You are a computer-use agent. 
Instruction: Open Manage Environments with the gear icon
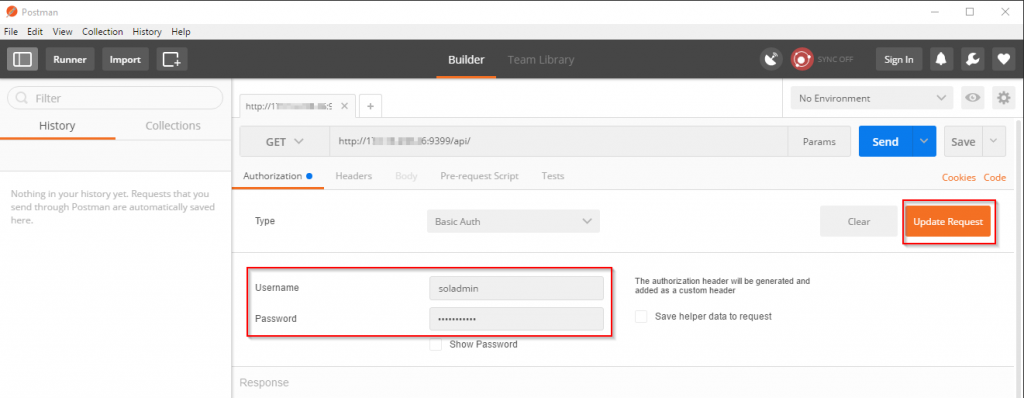tap(1004, 98)
